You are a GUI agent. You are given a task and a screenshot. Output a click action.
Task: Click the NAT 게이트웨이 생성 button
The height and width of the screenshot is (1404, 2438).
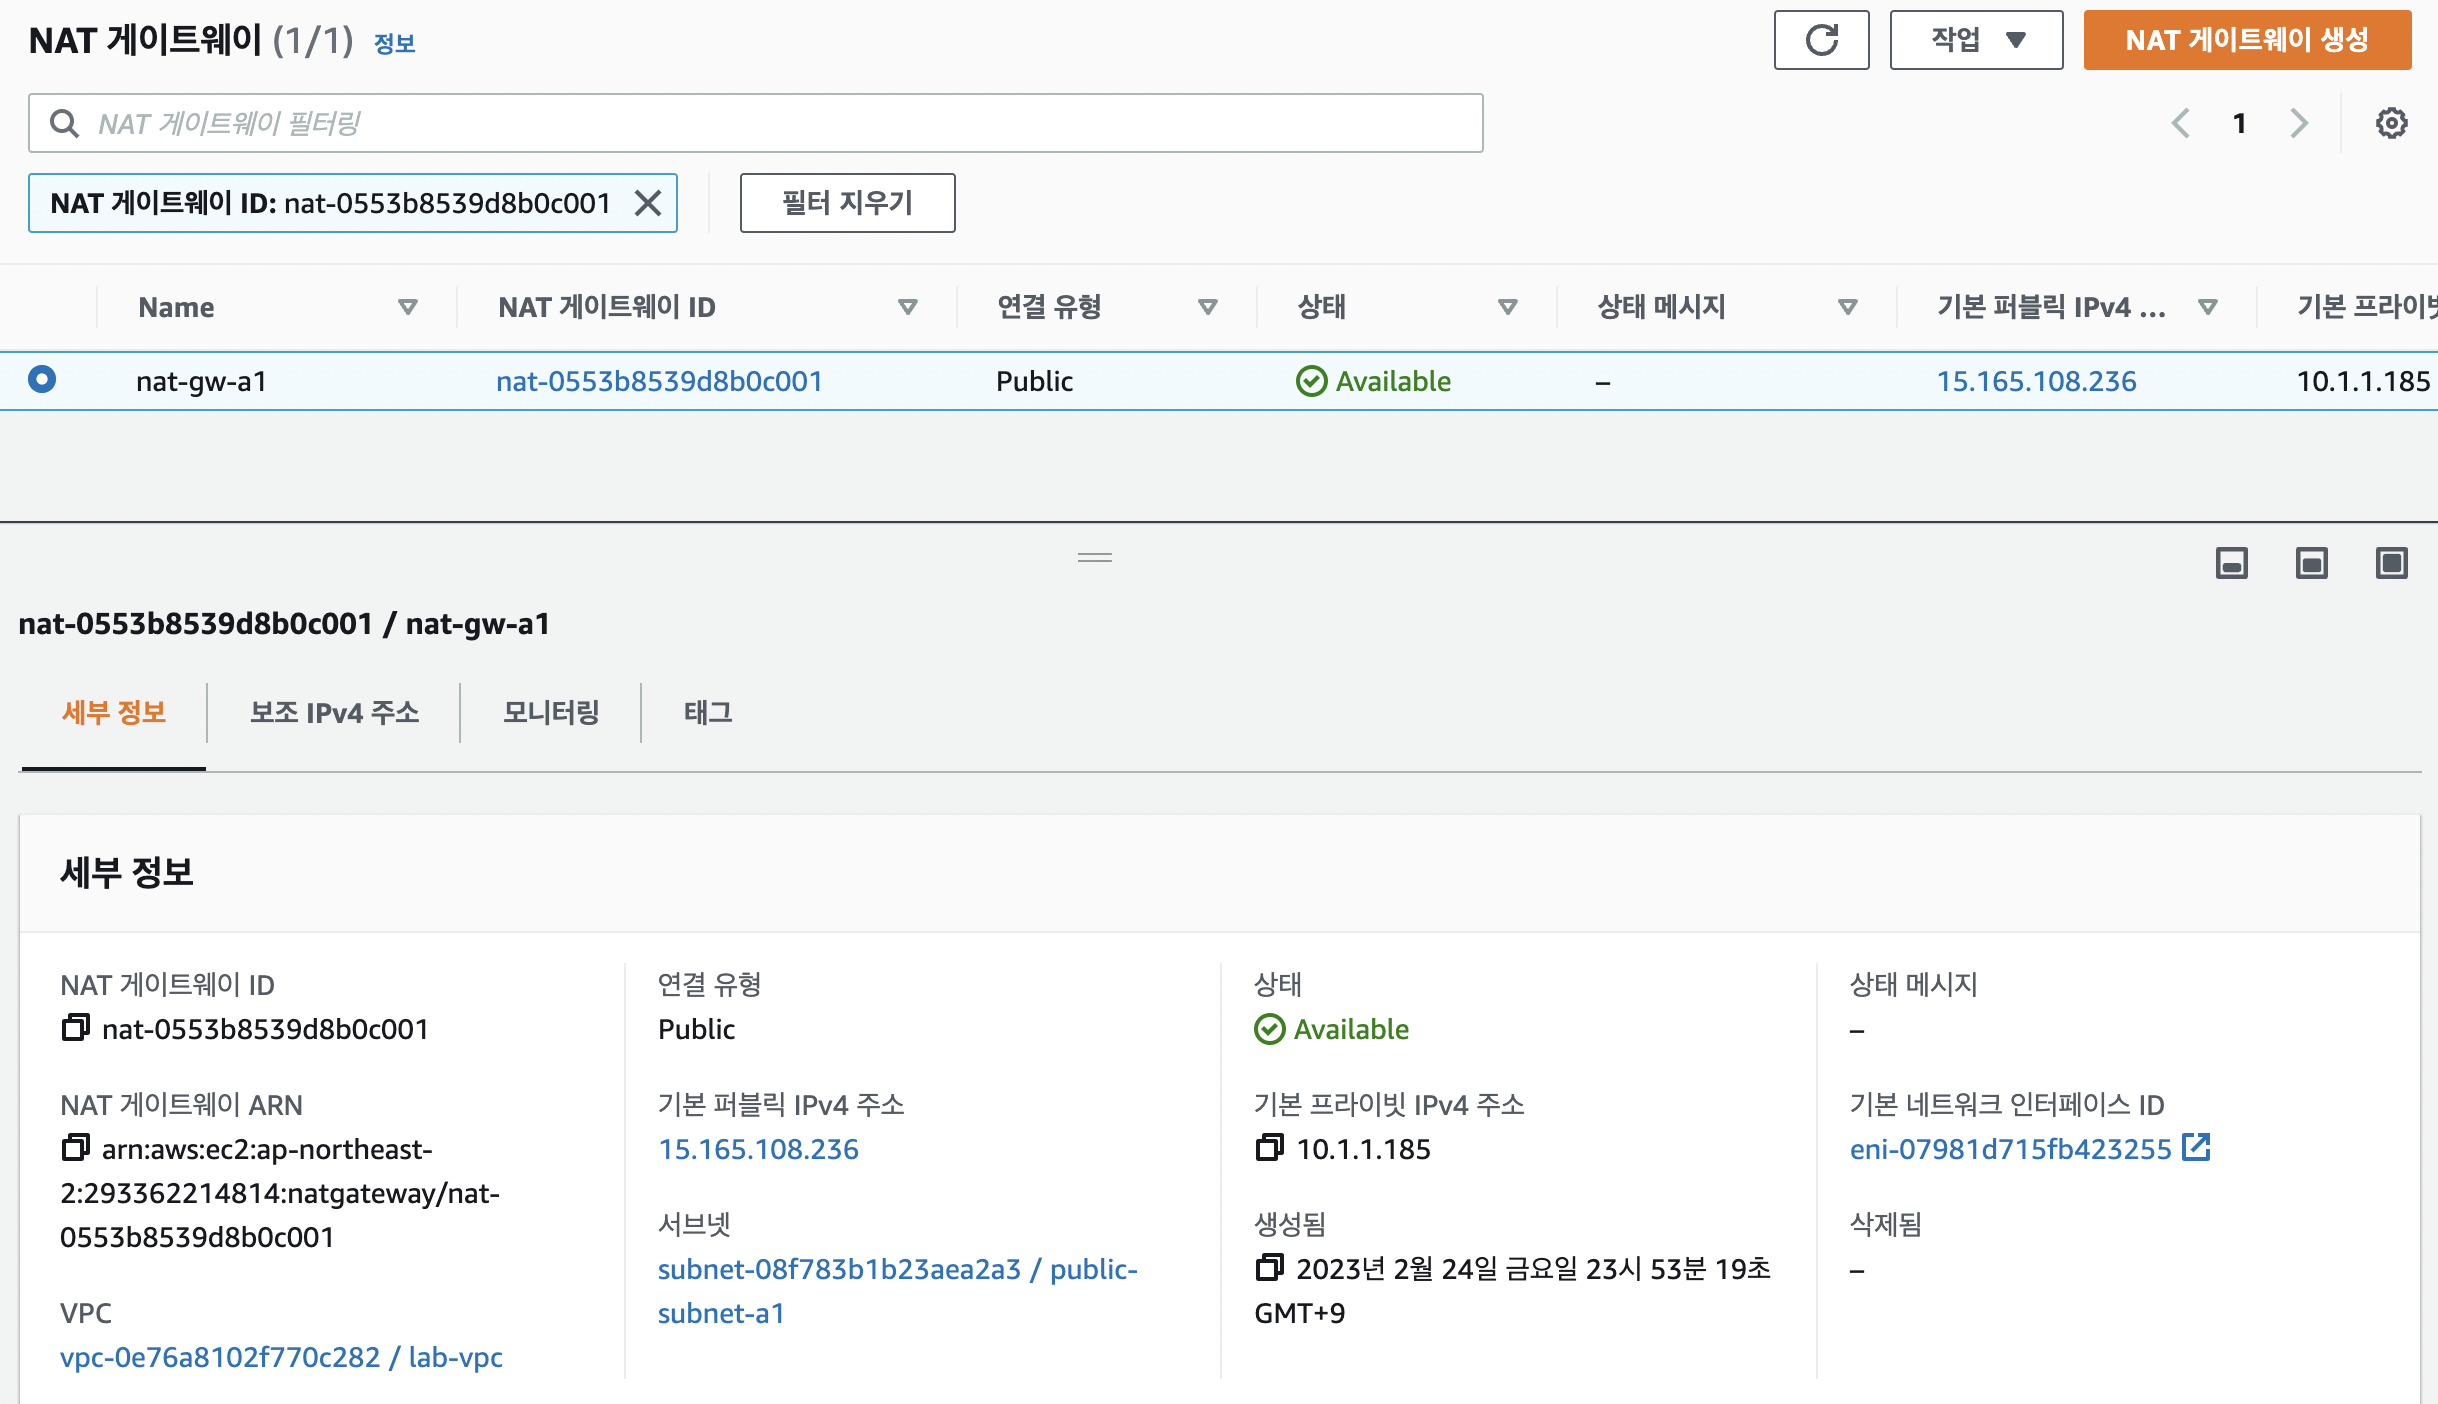tap(2246, 40)
